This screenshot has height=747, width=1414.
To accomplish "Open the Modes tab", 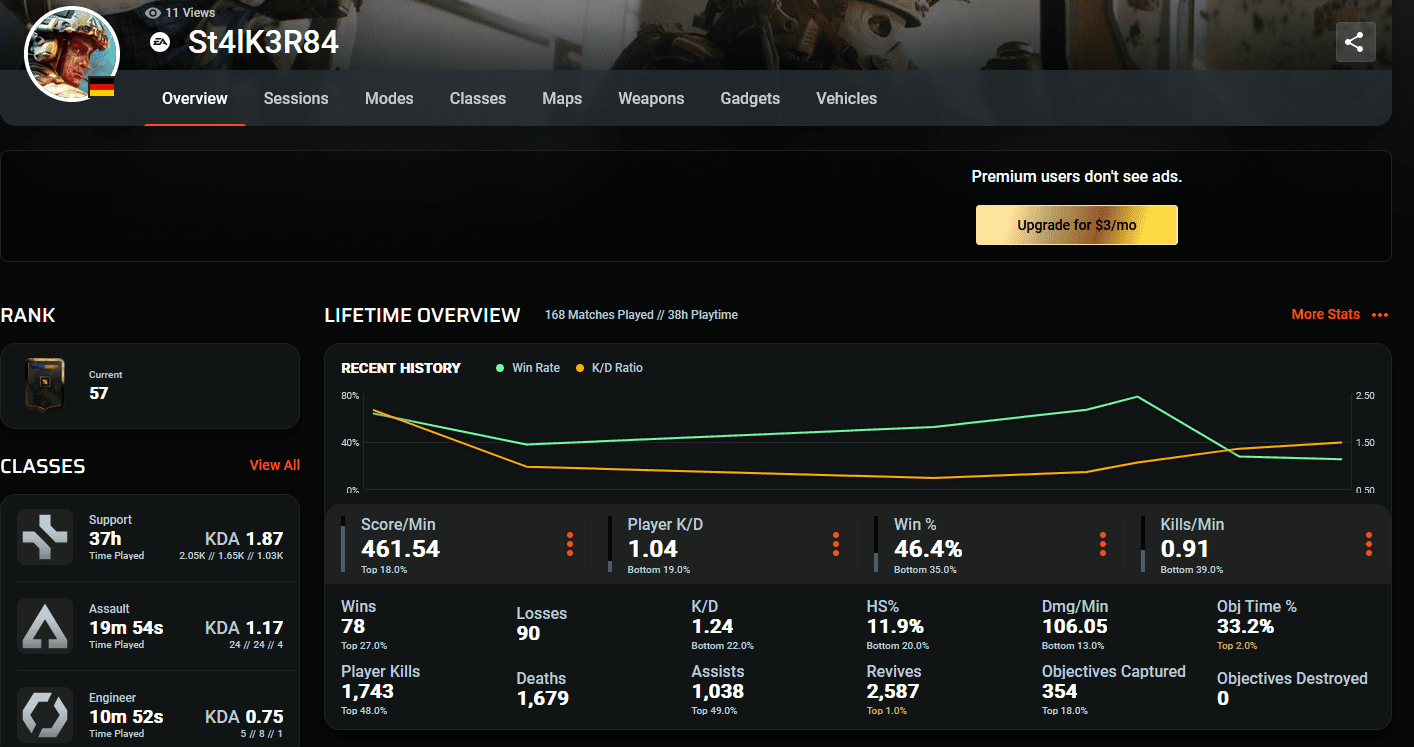I will tap(389, 98).
